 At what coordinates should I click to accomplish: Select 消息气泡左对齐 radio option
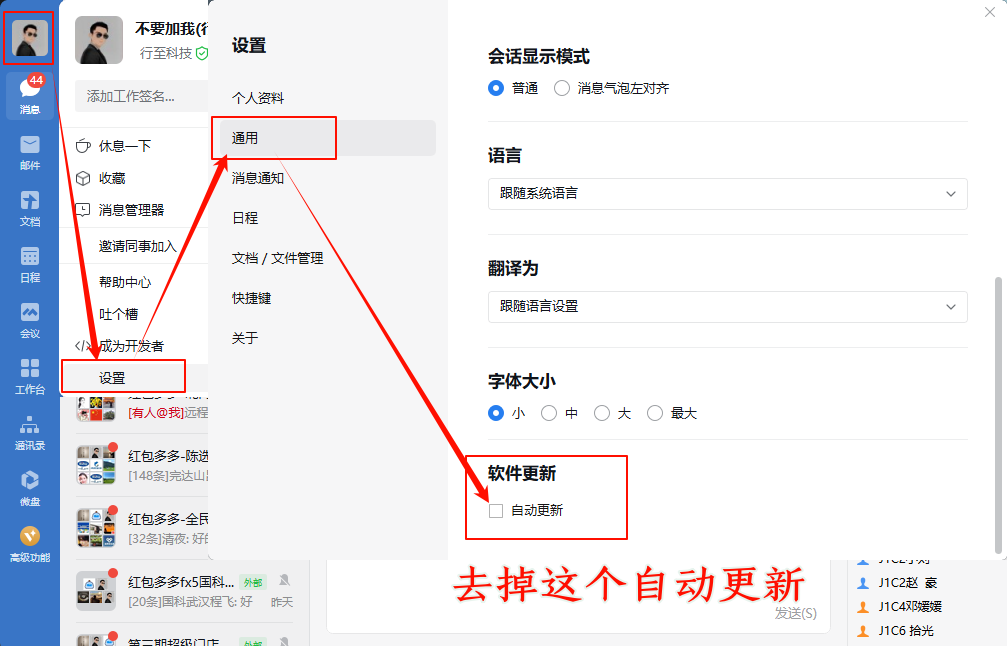[x=562, y=88]
